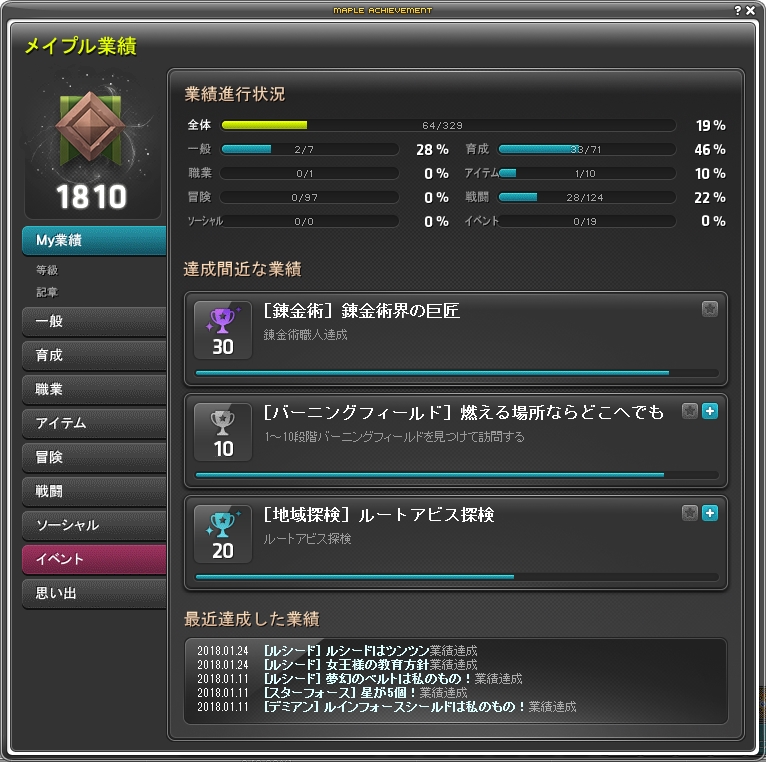Screen dimensions: 766x762
Task: Click the purple trophy icon worth 30
Action: pos(223,330)
